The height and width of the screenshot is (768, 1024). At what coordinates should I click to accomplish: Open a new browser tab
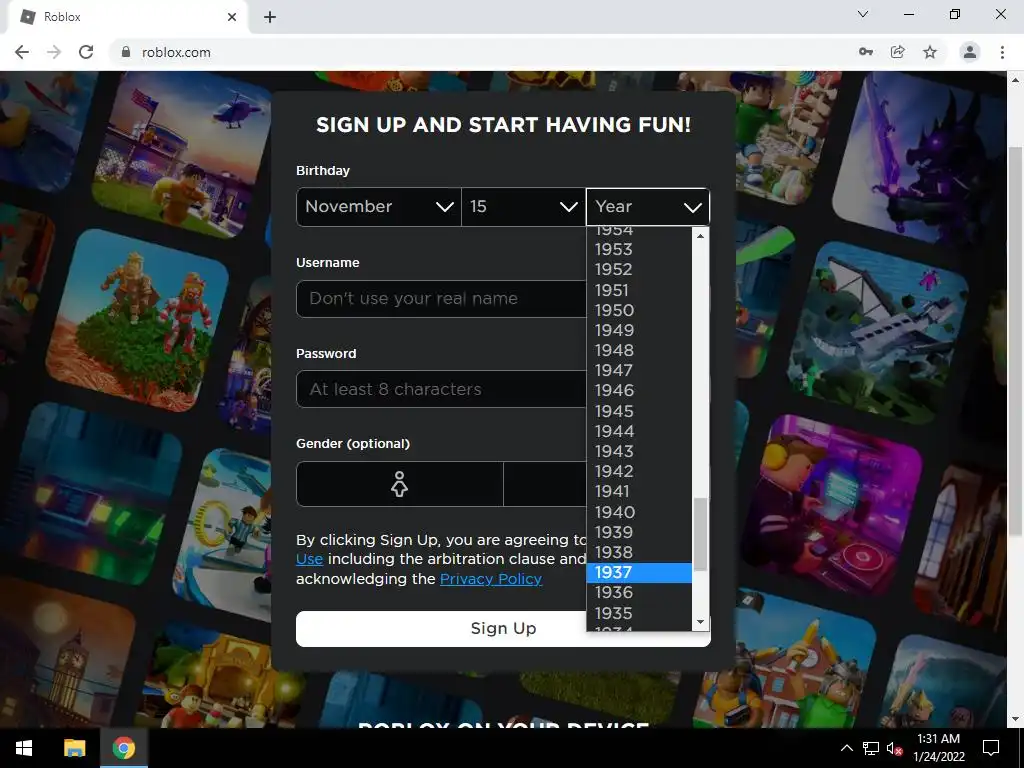[270, 17]
